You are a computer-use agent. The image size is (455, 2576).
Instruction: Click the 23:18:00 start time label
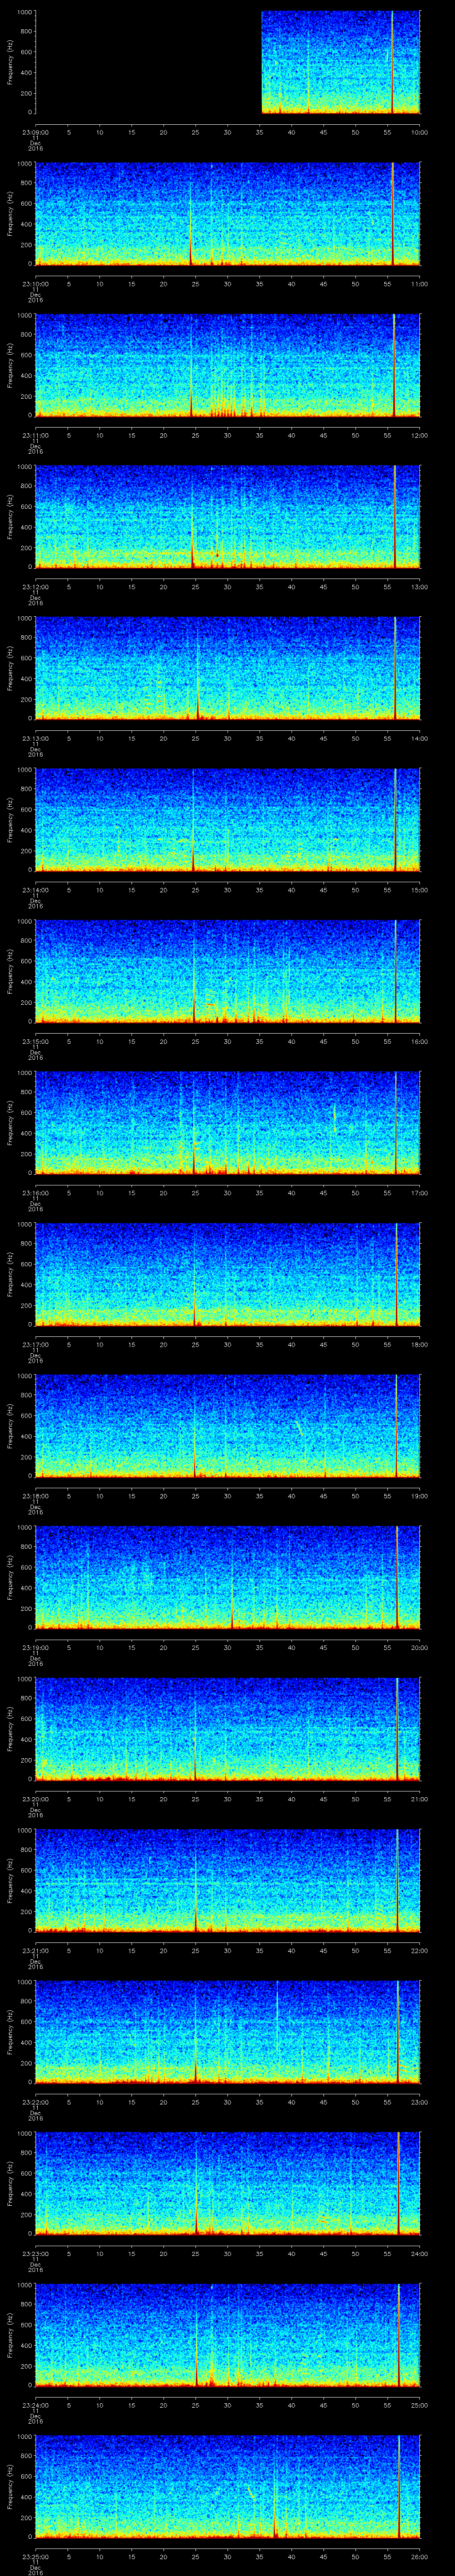[35, 1496]
